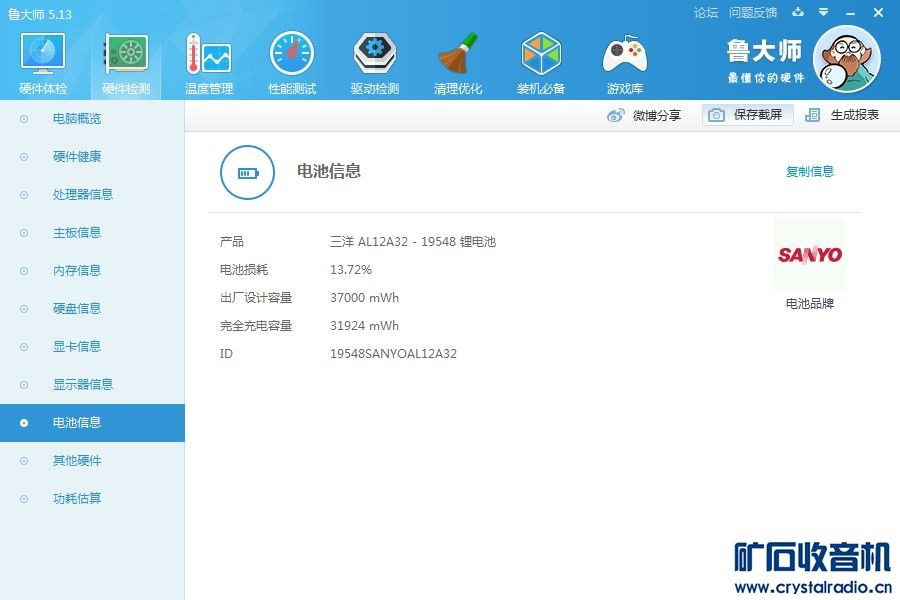The height and width of the screenshot is (600, 900).
Task: Click the 完全充电容量 field label
Action: [255, 326]
